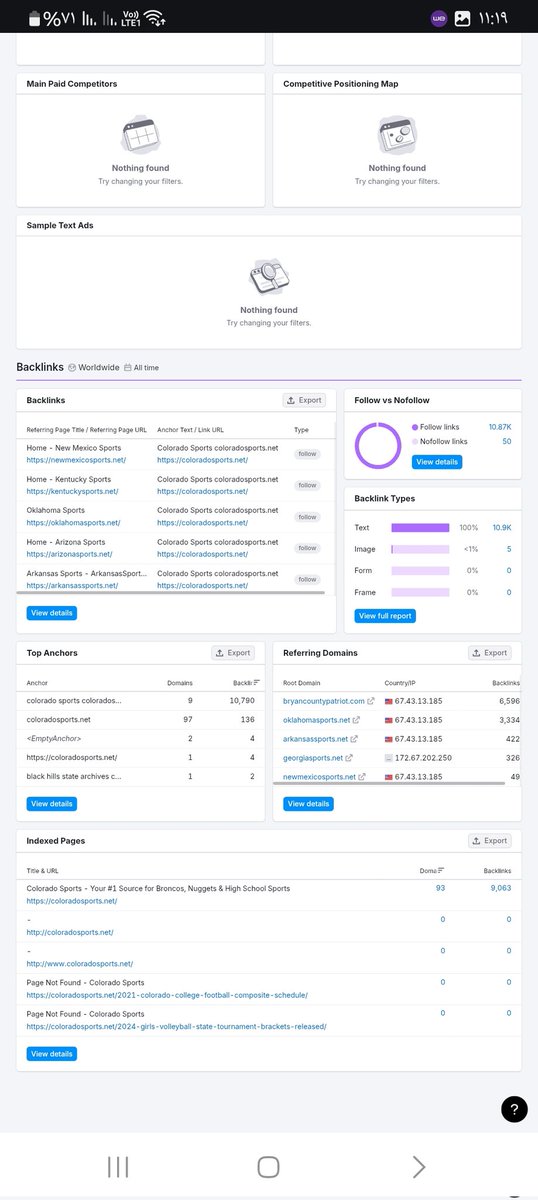Viewport: 538px width, 1200px height.
Task: Sort Top Anchors by Backlinks column icon
Action: [x=257, y=682]
